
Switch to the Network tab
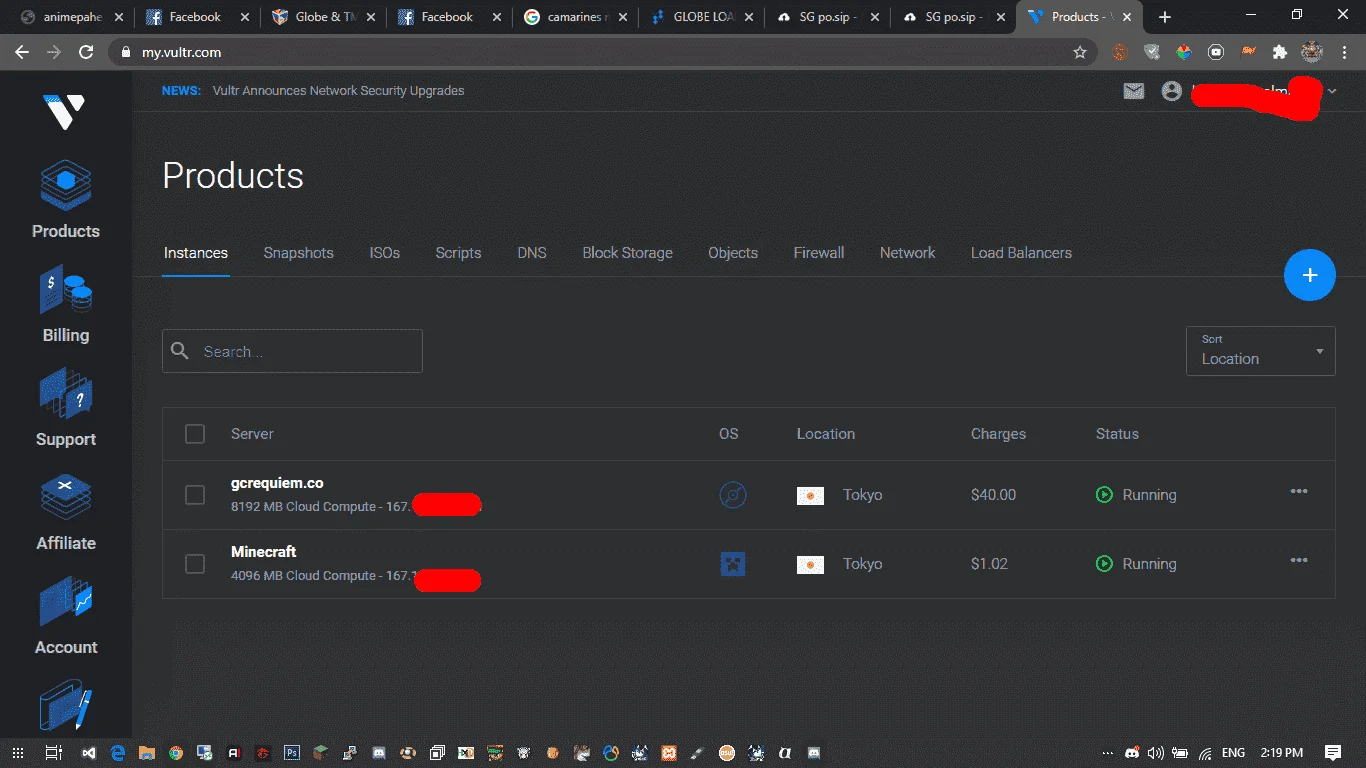[908, 253]
